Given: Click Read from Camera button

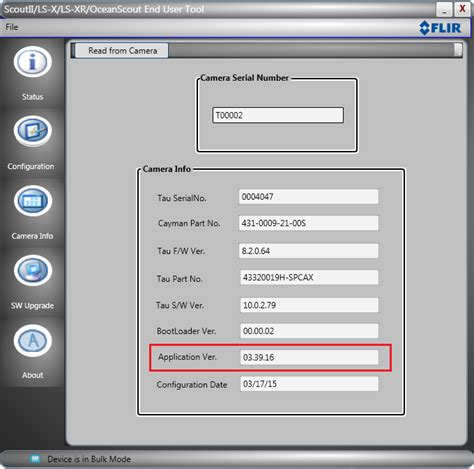Looking at the screenshot, I should tap(122, 51).
